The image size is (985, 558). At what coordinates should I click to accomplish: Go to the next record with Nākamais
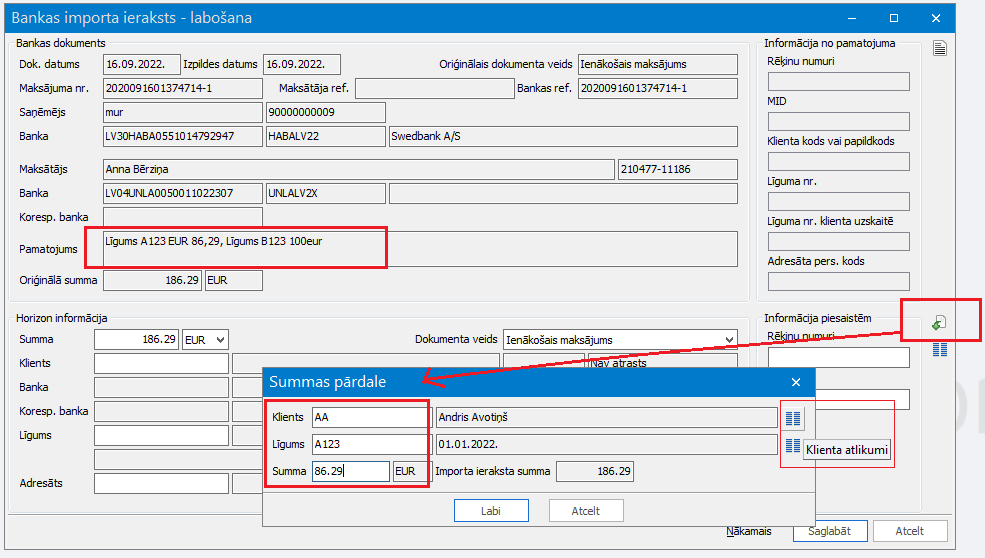coord(749,531)
